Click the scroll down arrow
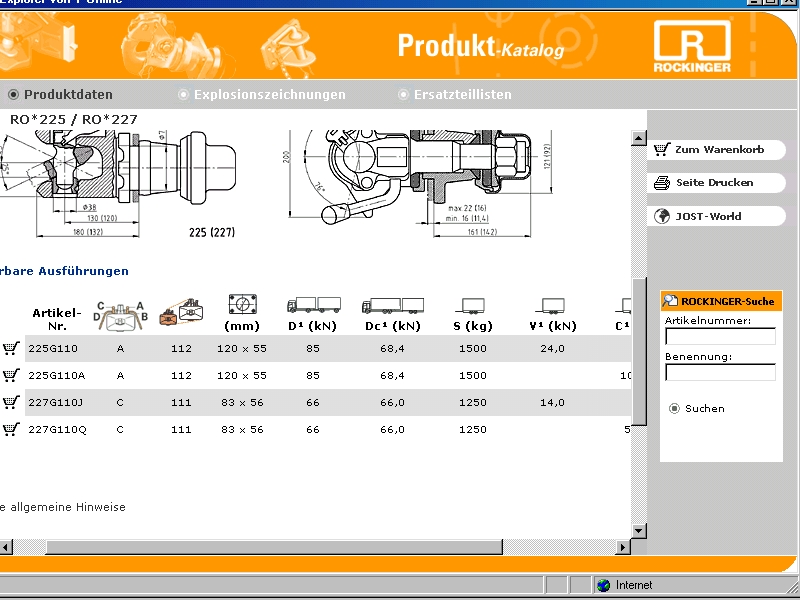Image resolution: width=800 pixels, height=600 pixels. click(639, 527)
